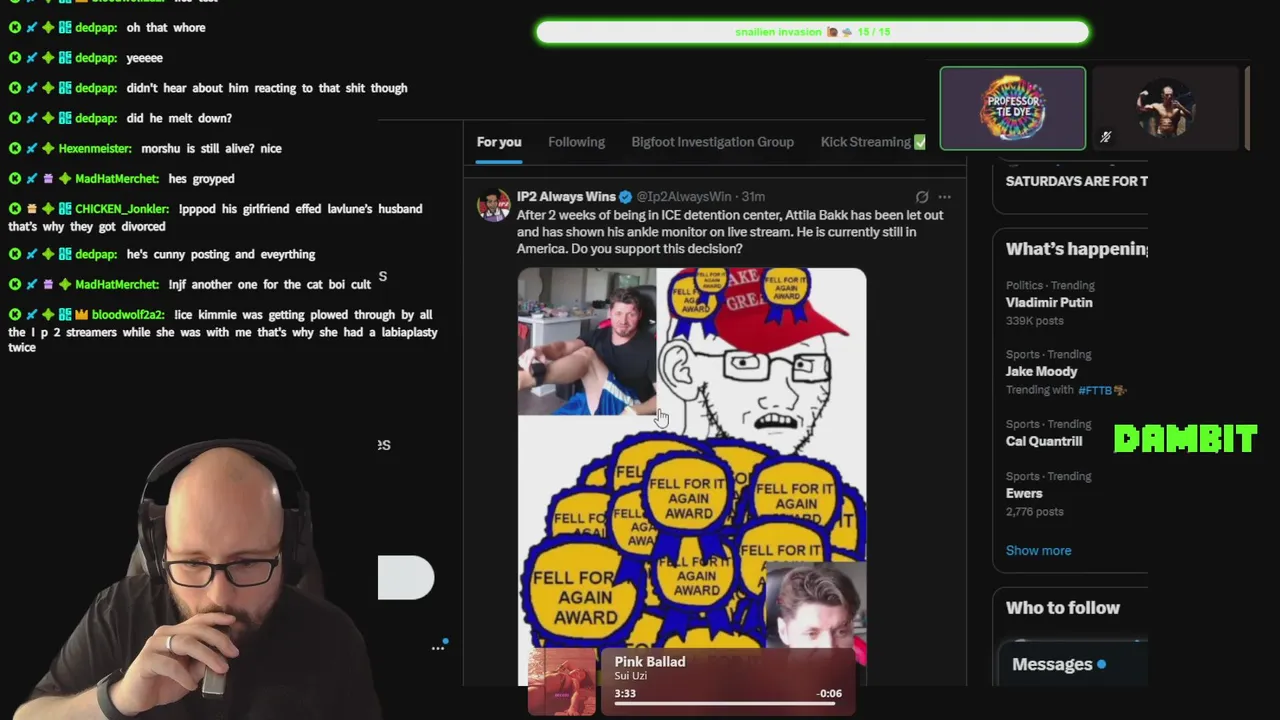Open Vladimir Putin trending topic

click(1049, 302)
